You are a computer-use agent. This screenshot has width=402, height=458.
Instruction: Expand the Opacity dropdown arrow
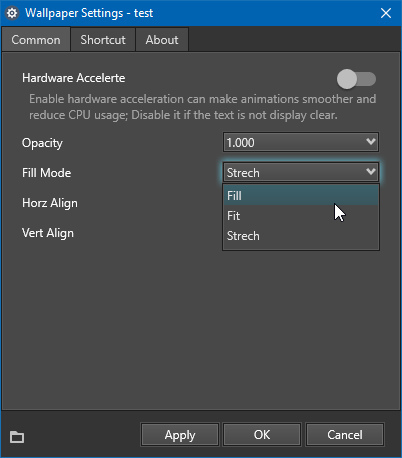click(371, 142)
